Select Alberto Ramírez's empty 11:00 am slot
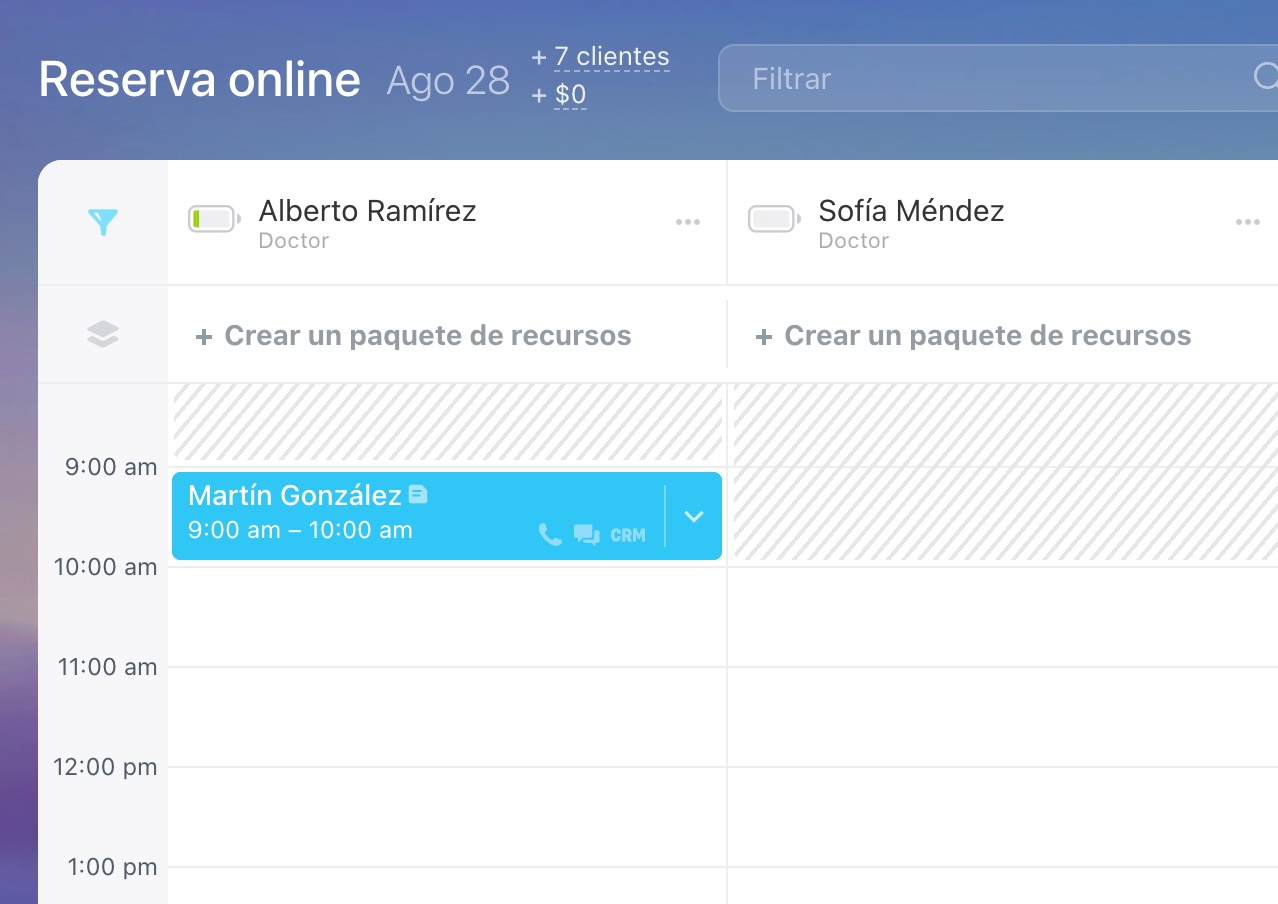Image resolution: width=1278 pixels, height=904 pixels. coord(447,716)
